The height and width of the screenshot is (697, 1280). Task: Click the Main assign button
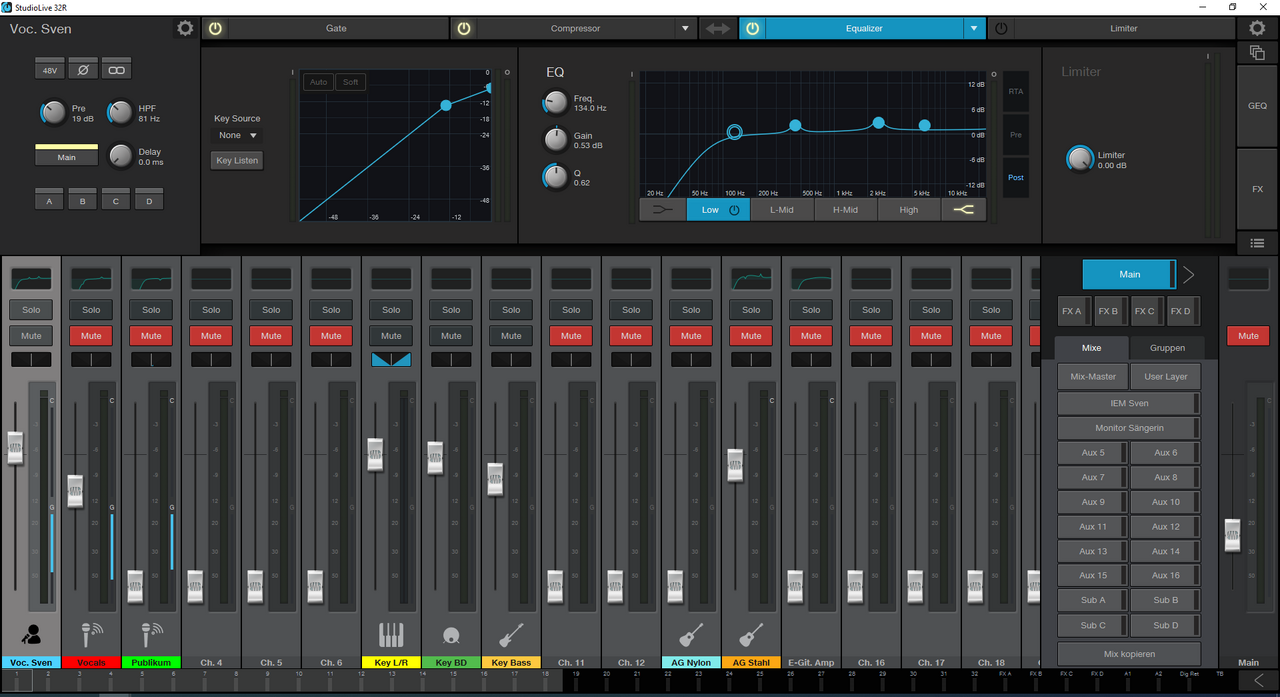click(x=66, y=157)
